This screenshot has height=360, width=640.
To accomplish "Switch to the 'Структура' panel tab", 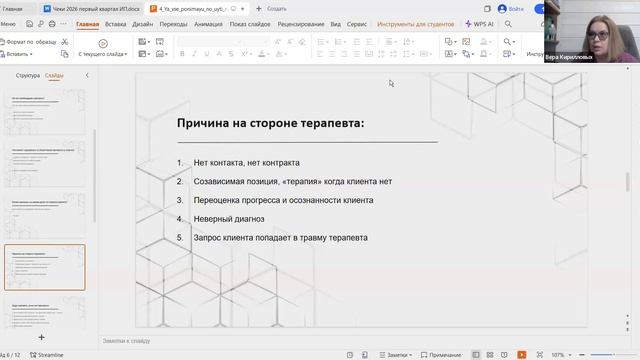I will 28,76.
